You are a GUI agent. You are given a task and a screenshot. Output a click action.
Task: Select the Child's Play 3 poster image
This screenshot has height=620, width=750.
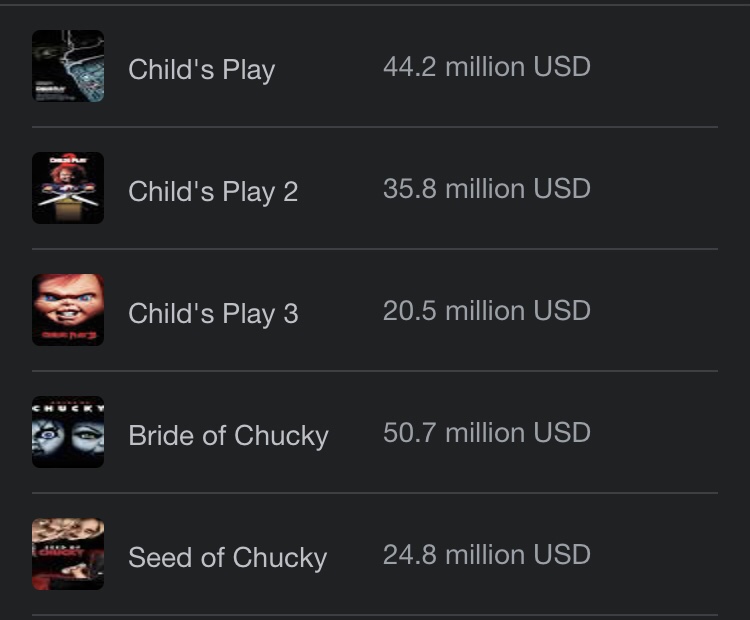click(68, 310)
